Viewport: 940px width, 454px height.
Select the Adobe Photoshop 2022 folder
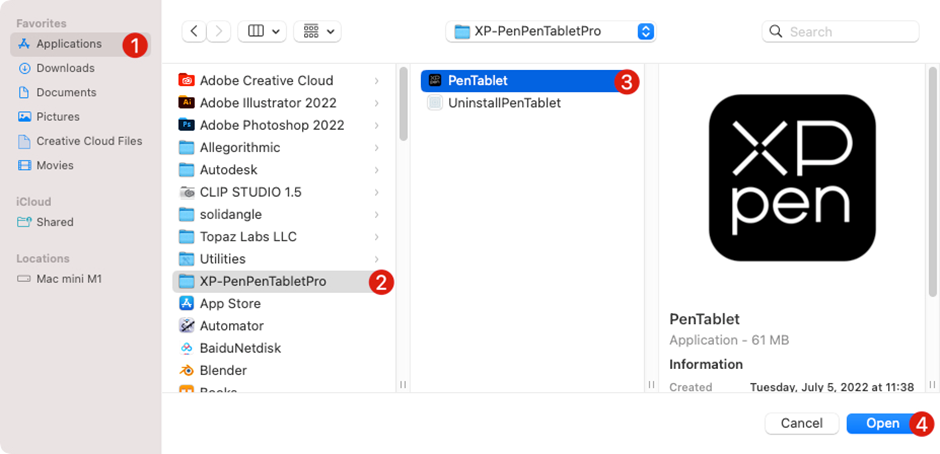pyautogui.click(x=271, y=125)
